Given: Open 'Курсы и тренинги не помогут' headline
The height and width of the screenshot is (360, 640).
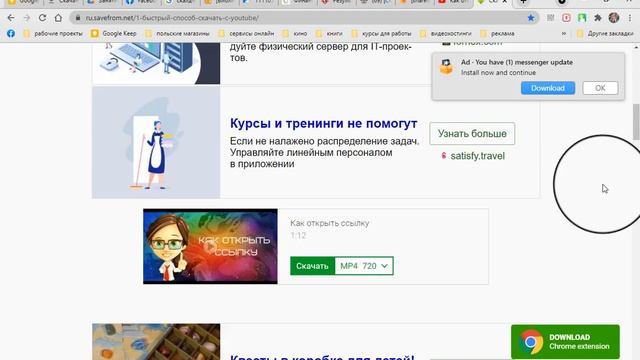Looking at the screenshot, I should point(324,123).
